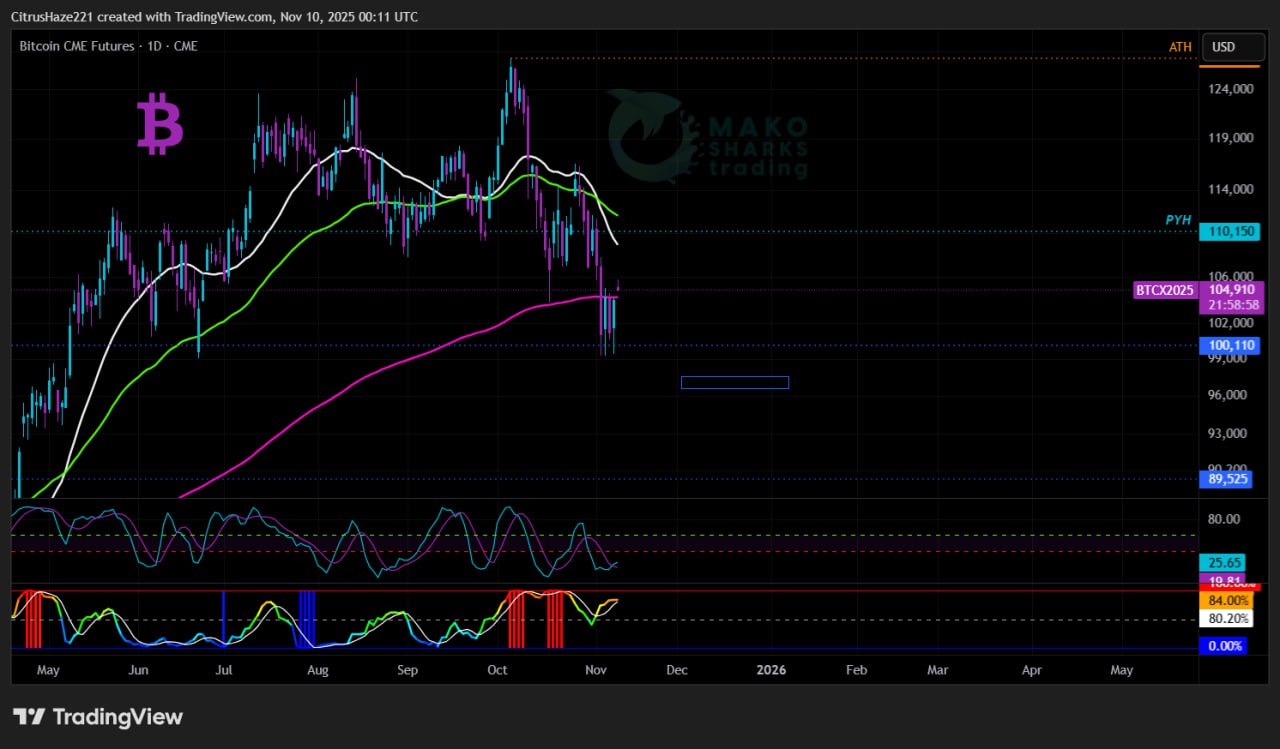Click the blue 0.00% indicator label

pyautogui.click(x=1225, y=646)
